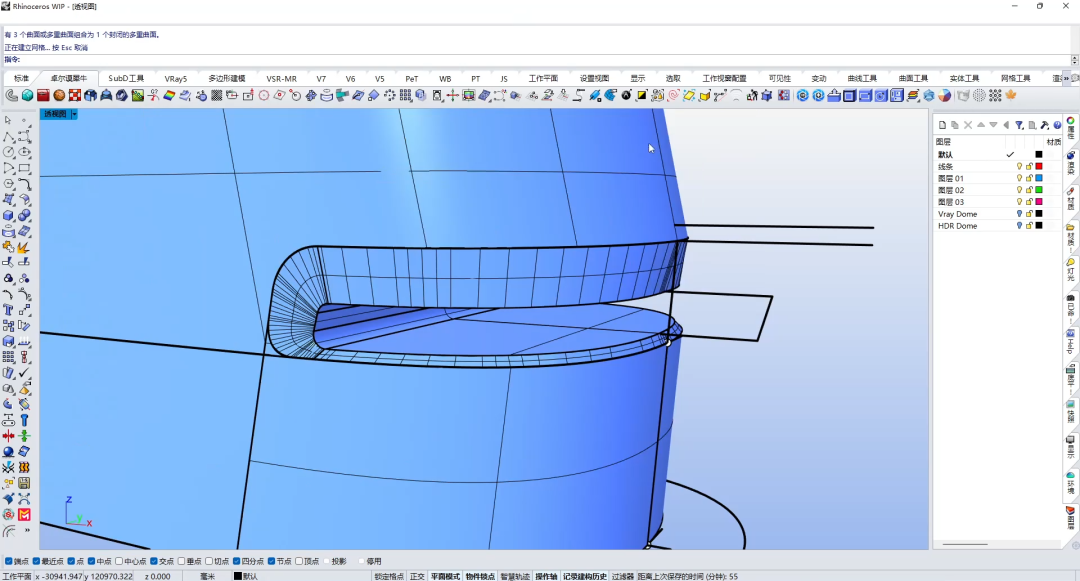
Task: Click the black-yellow diagonal square icon
Action: pos(642,96)
